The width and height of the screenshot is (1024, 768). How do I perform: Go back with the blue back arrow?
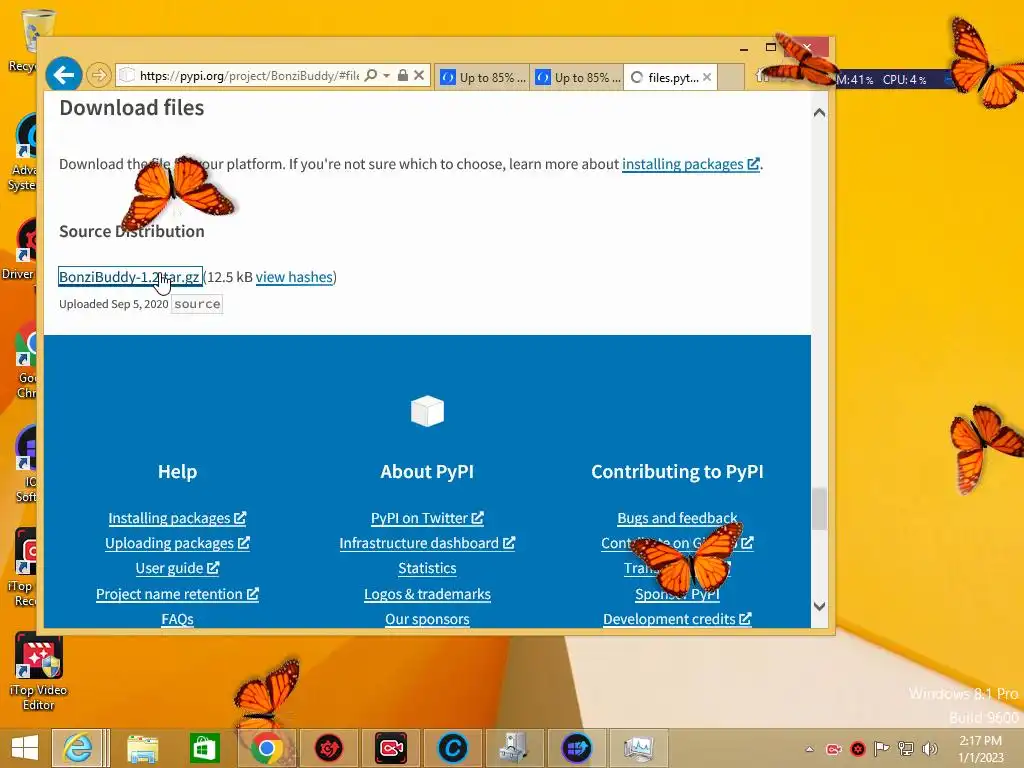(63, 75)
